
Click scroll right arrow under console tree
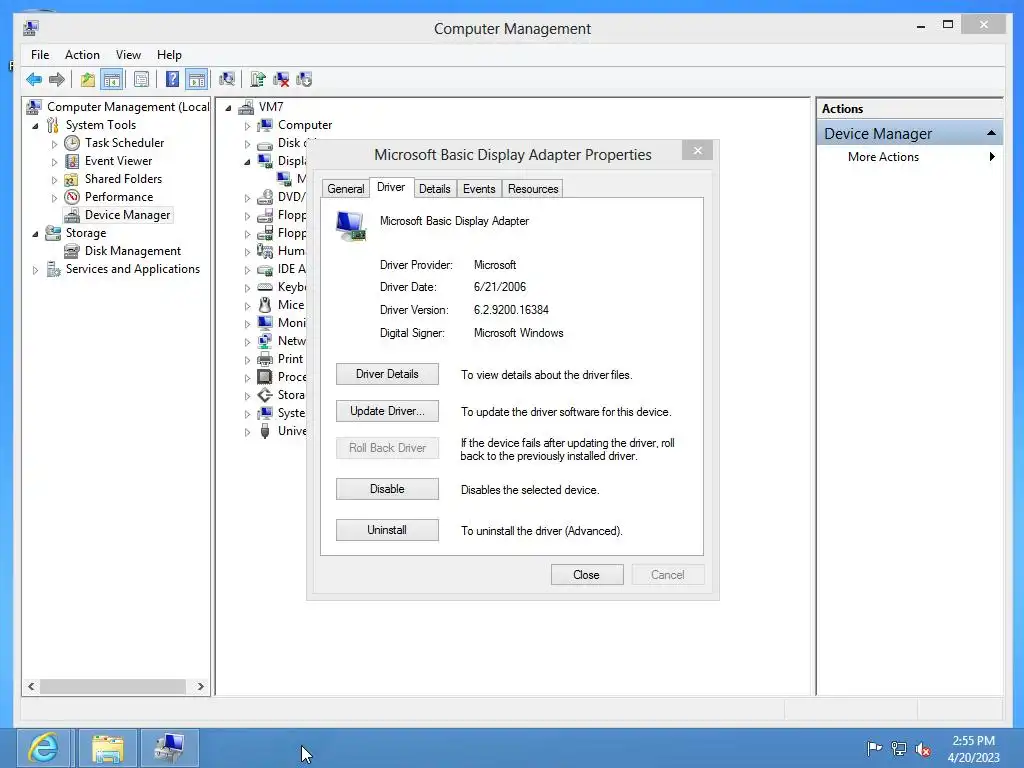[x=200, y=686]
